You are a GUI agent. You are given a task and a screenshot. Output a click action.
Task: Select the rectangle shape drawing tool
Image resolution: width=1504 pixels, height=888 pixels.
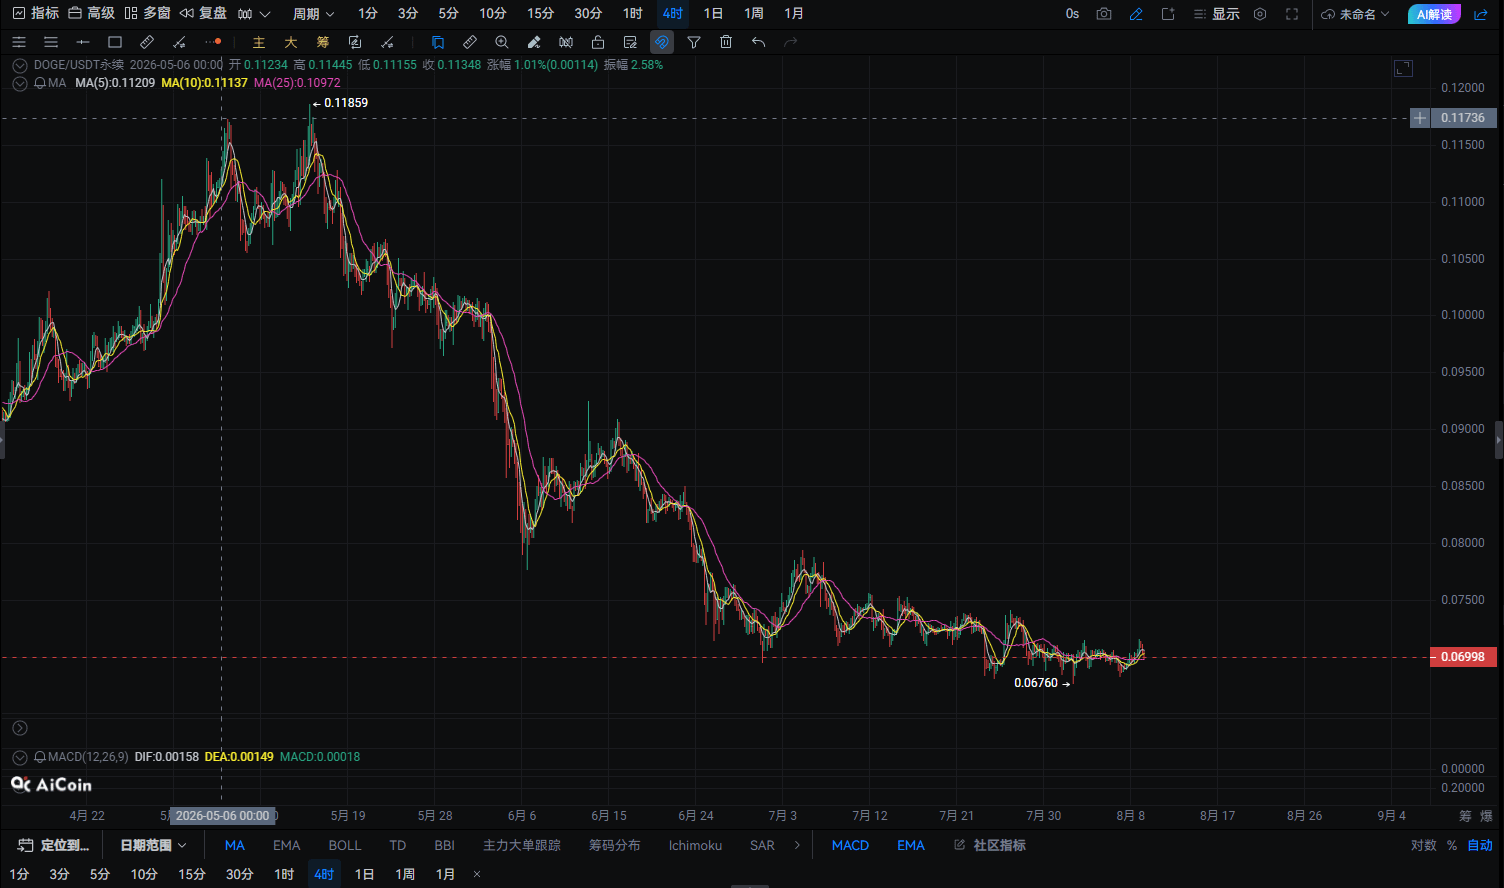pyautogui.click(x=115, y=42)
